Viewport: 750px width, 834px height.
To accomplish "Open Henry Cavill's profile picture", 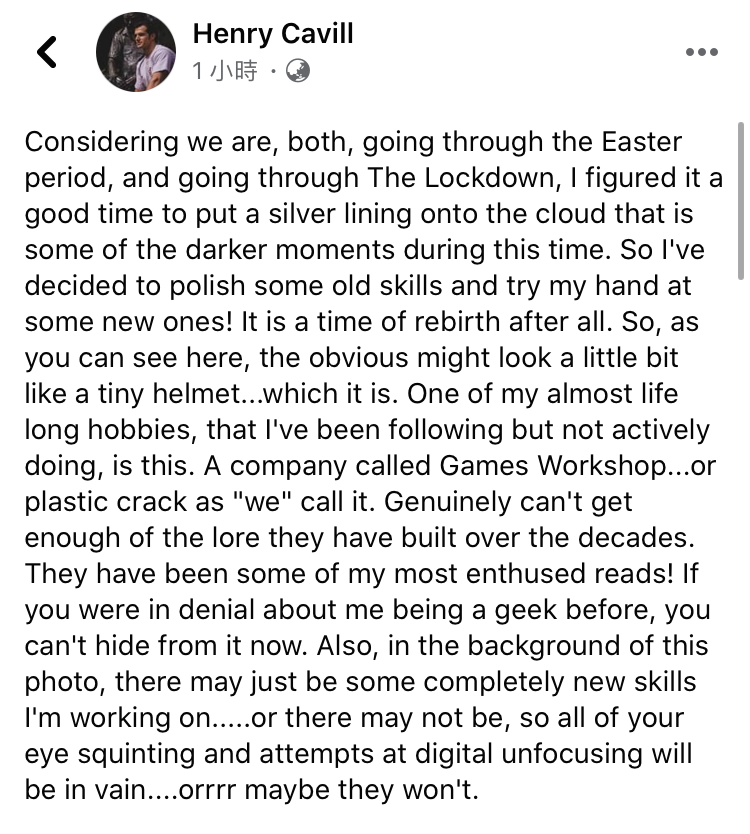I will point(136,52).
